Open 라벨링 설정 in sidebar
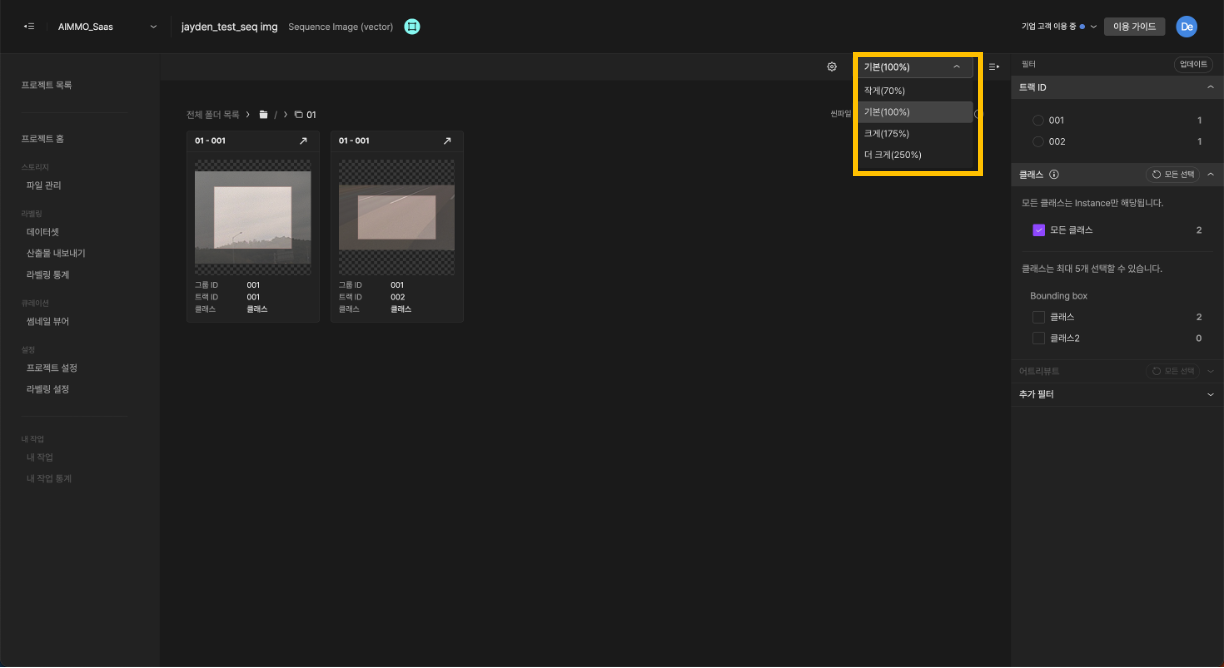 click(47, 390)
